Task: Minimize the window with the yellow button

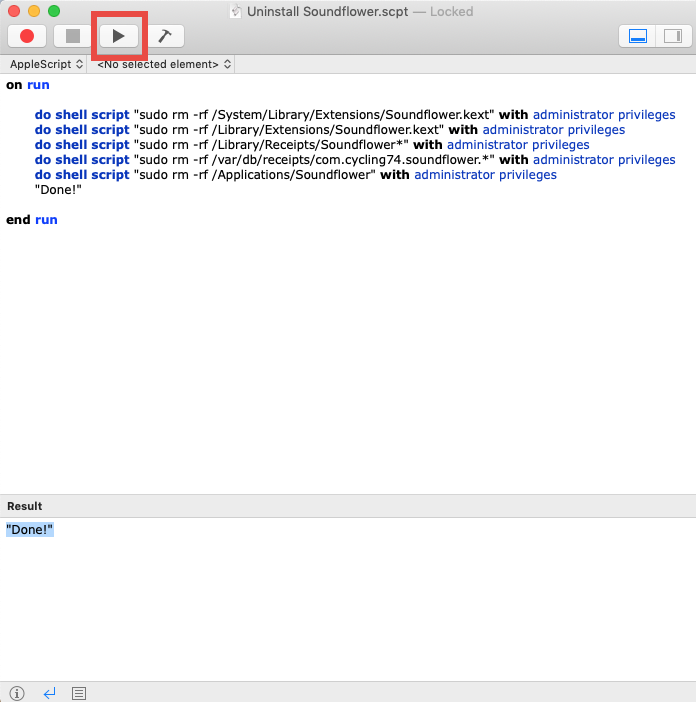Action: 34,11
